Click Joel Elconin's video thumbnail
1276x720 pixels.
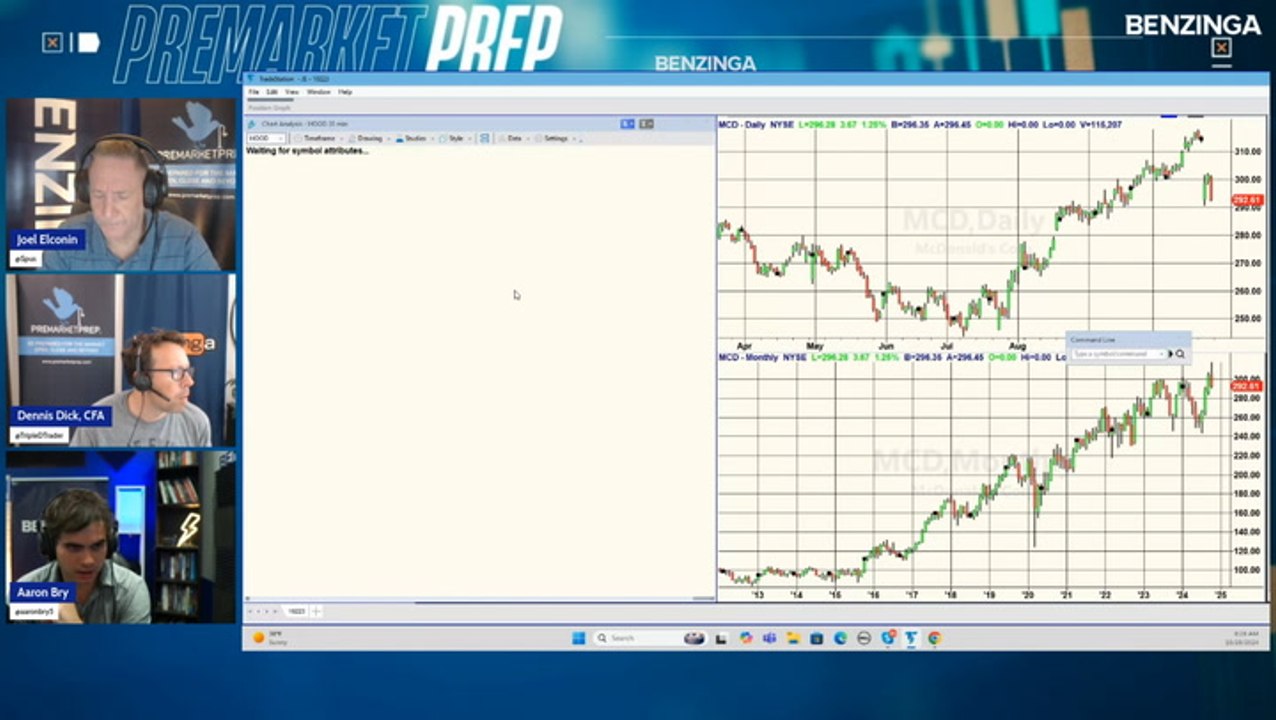[122, 184]
